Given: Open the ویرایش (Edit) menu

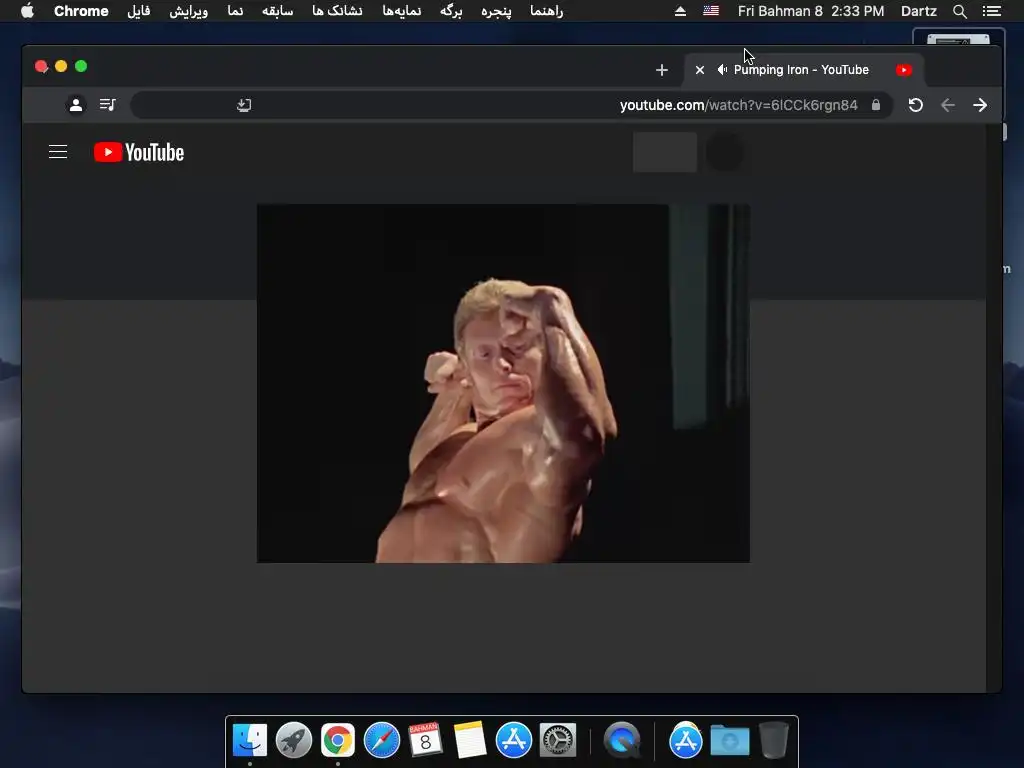Looking at the screenshot, I should coord(189,11).
